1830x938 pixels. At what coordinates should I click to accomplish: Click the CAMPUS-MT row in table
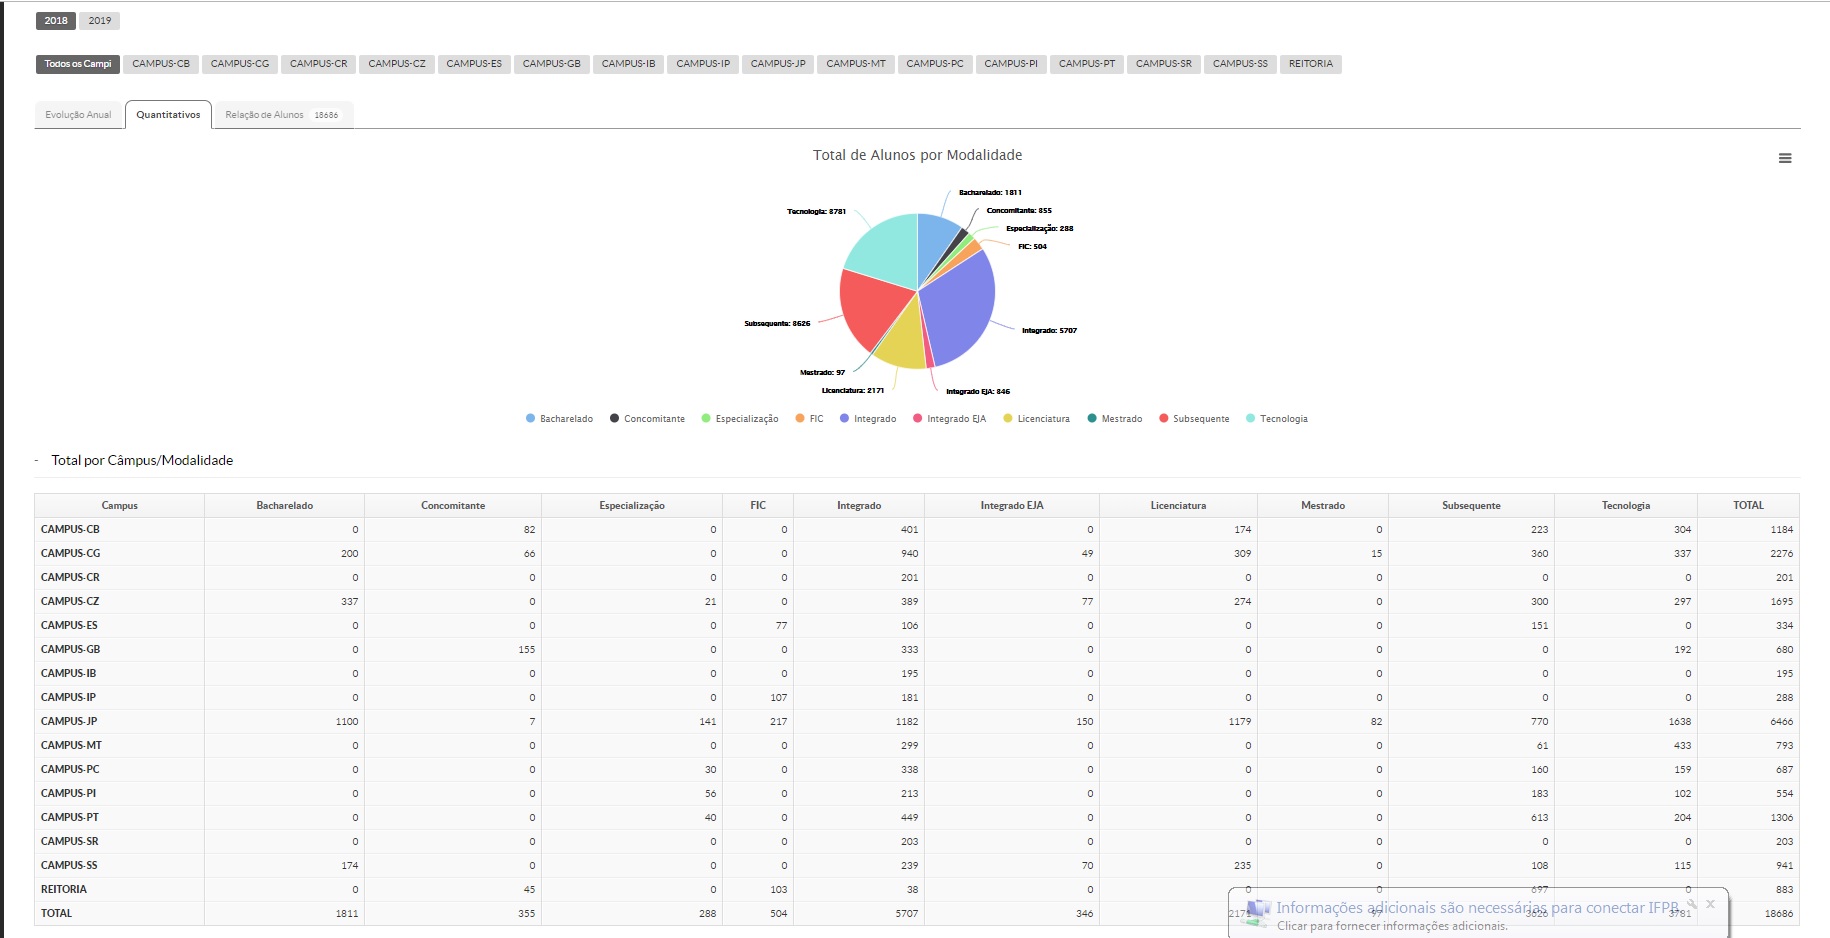pyautogui.click(x=71, y=746)
